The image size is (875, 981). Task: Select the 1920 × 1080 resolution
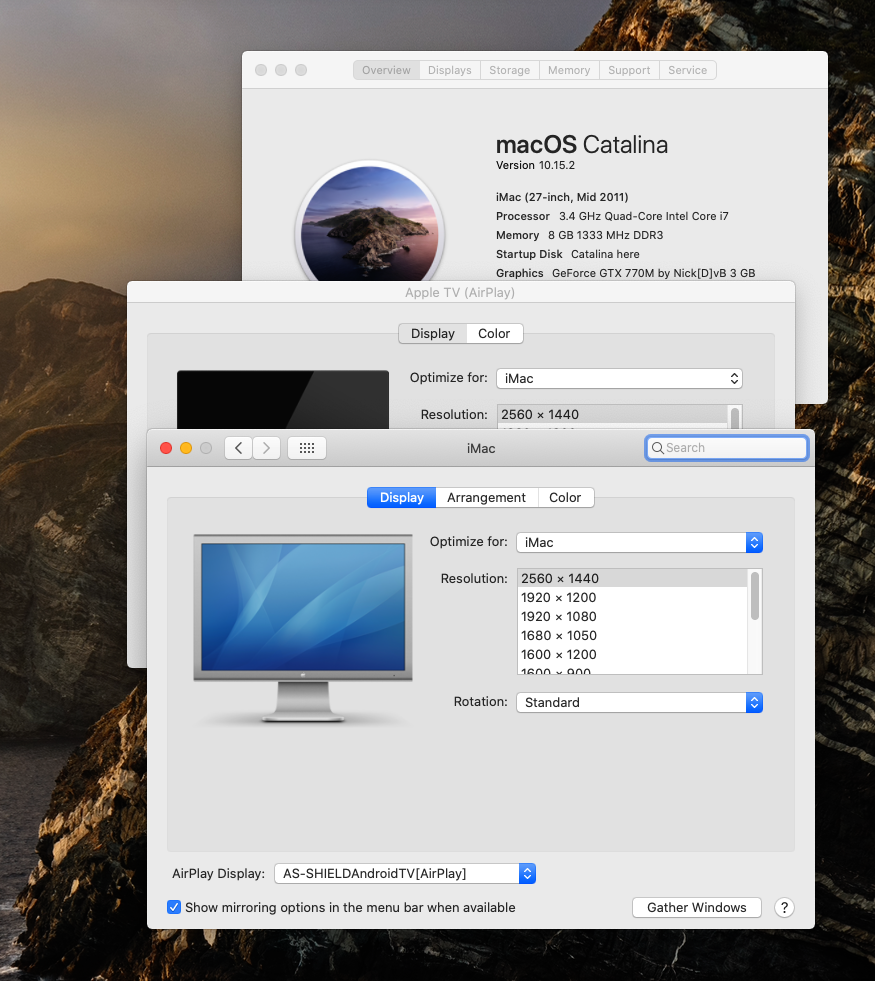click(632, 616)
